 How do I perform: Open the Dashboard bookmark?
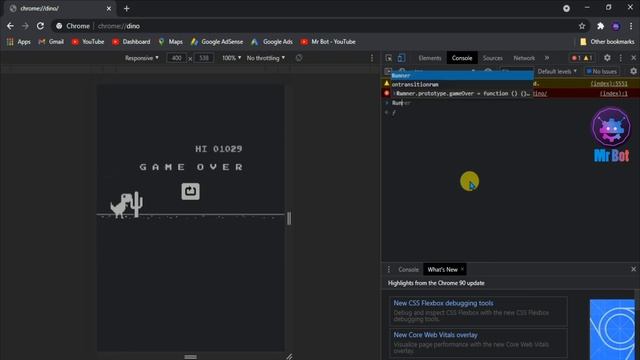click(x=131, y=42)
